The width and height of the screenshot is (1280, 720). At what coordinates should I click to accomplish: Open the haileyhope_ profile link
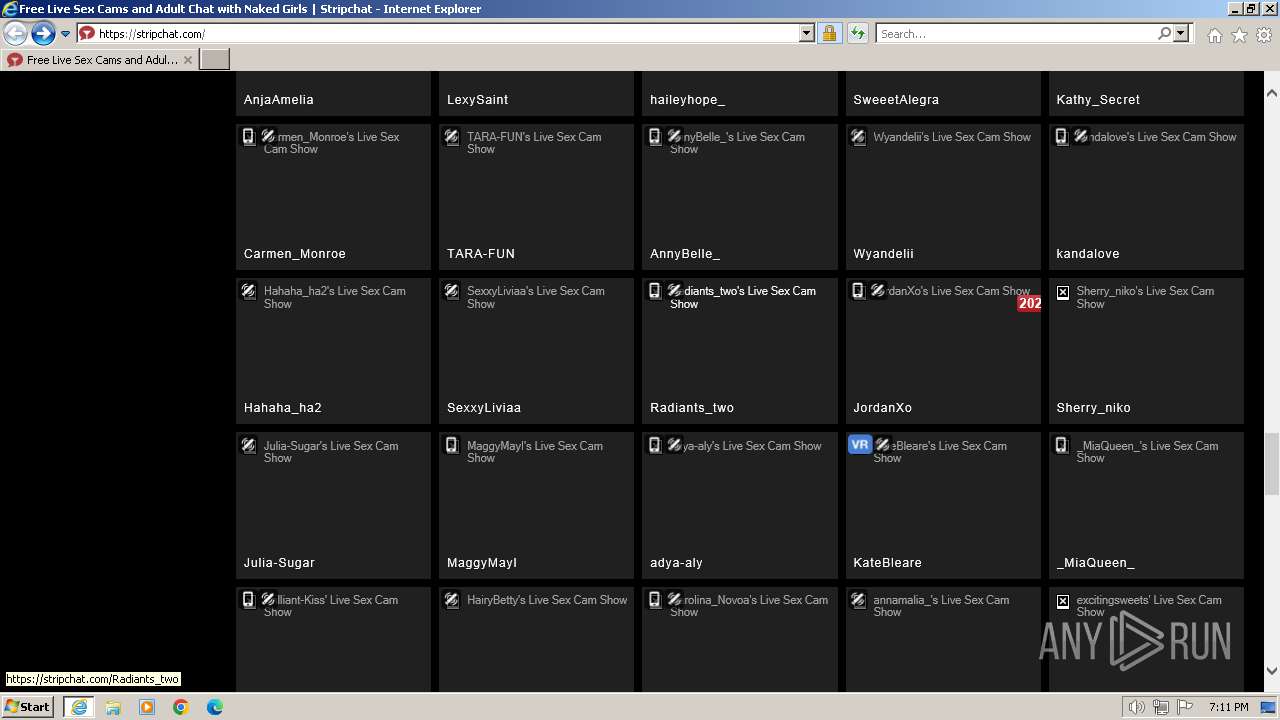(x=688, y=100)
